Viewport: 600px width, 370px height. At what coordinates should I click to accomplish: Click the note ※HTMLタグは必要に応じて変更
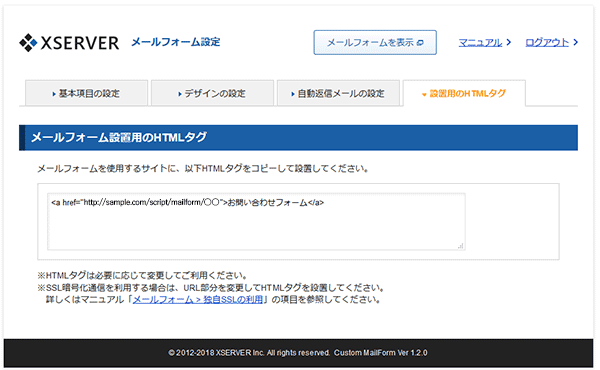tap(142, 275)
